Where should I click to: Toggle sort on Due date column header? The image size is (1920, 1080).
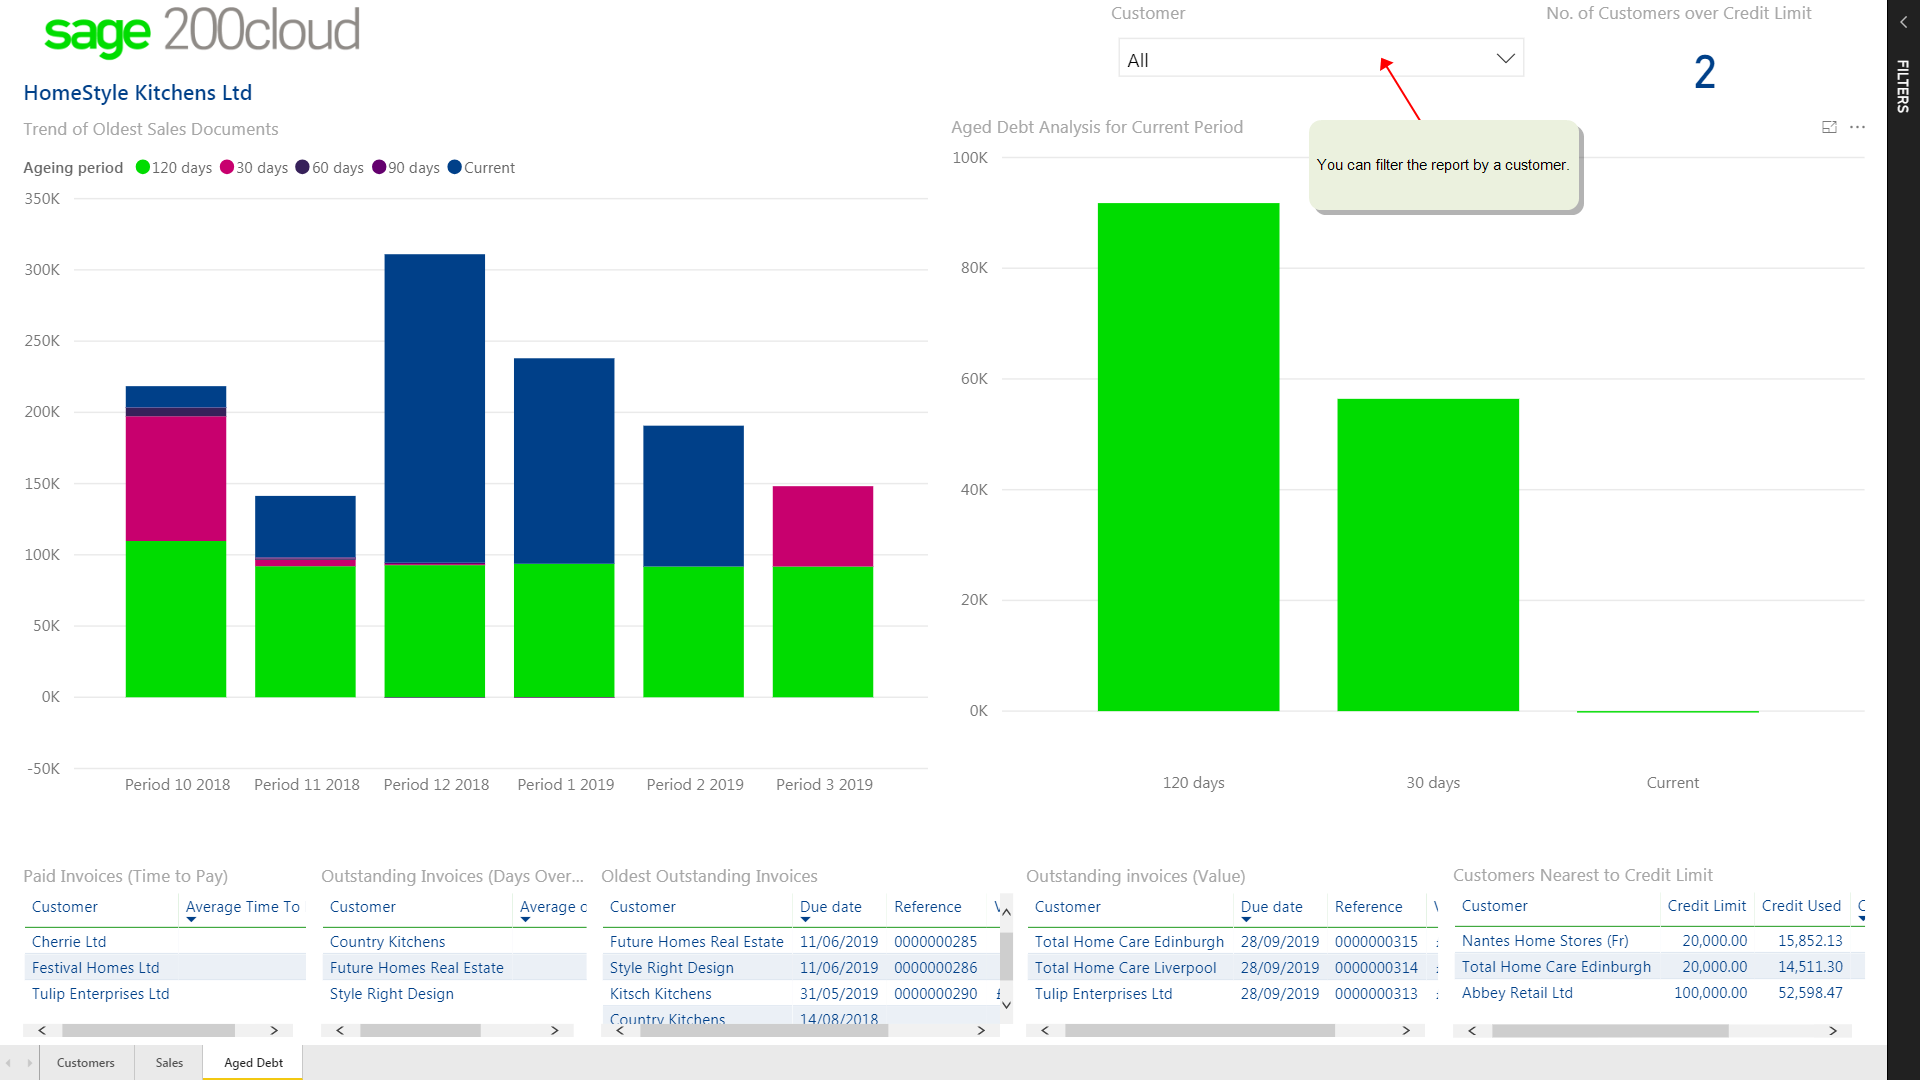pyautogui.click(x=831, y=907)
